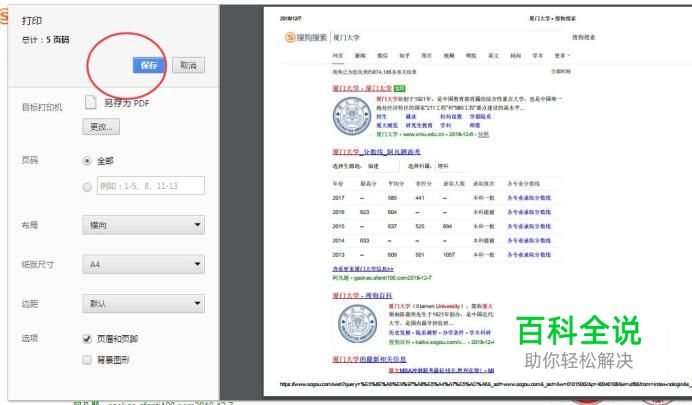Enable the 背景图形 checkbox
692x405 pixels.
87,360
